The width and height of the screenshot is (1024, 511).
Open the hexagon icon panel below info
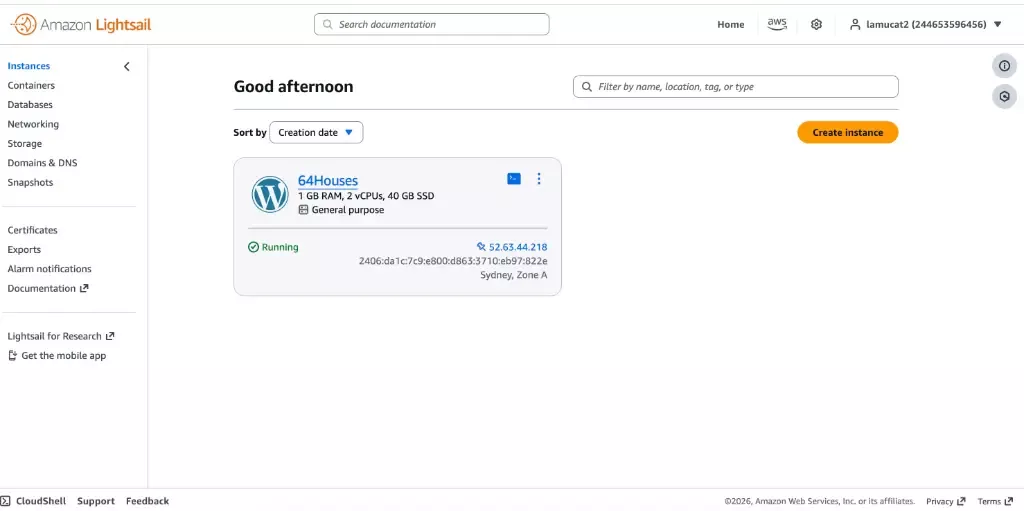[1004, 97]
